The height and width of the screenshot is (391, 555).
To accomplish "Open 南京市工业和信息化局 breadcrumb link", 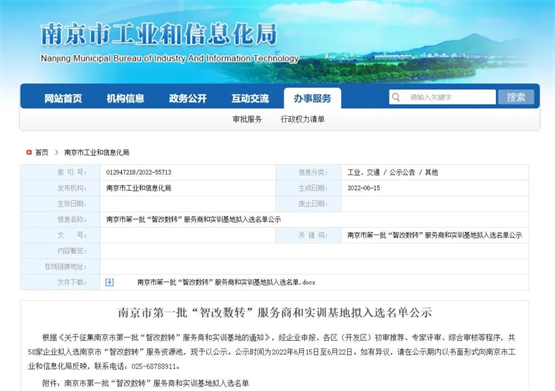I will [x=96, y=153].
